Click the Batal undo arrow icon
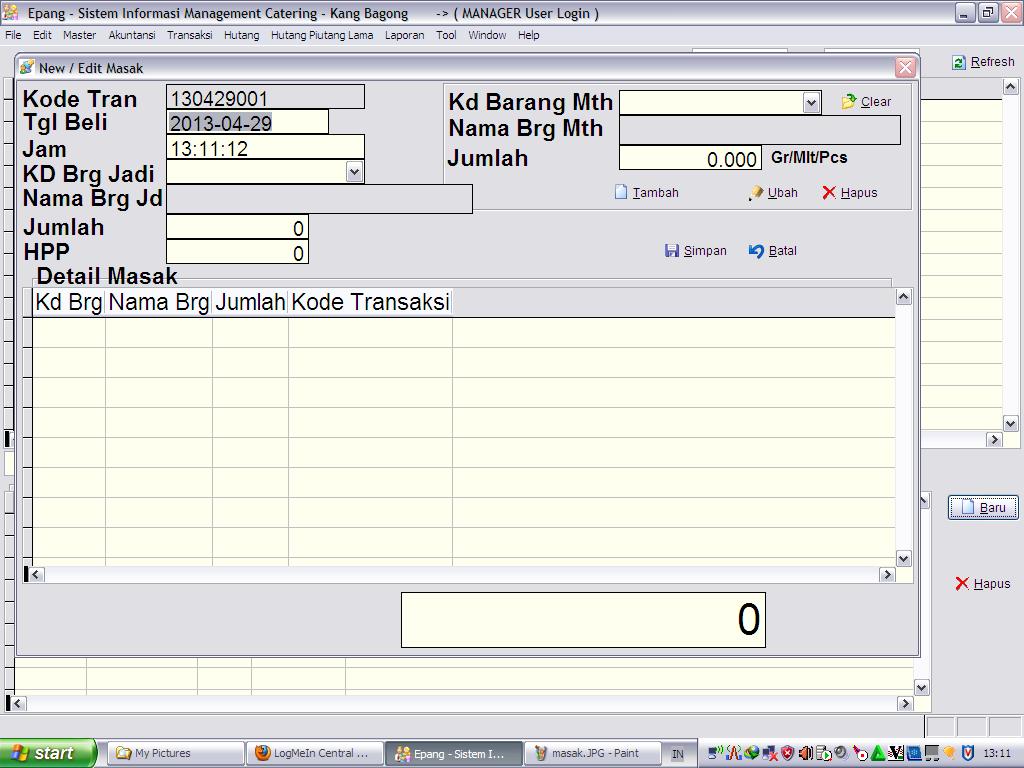The height and width of the screenshot is (768, 1024). tap(756, 251)
